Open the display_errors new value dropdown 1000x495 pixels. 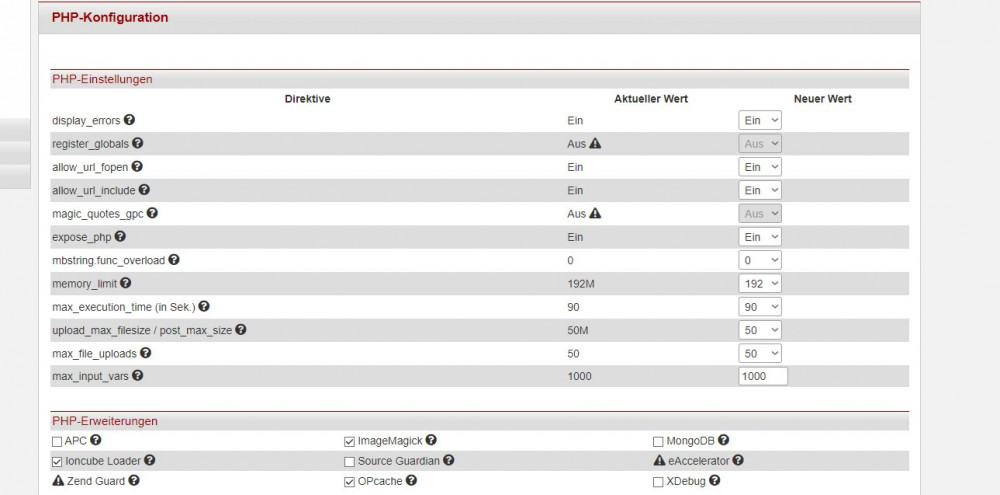click(760, 120)
